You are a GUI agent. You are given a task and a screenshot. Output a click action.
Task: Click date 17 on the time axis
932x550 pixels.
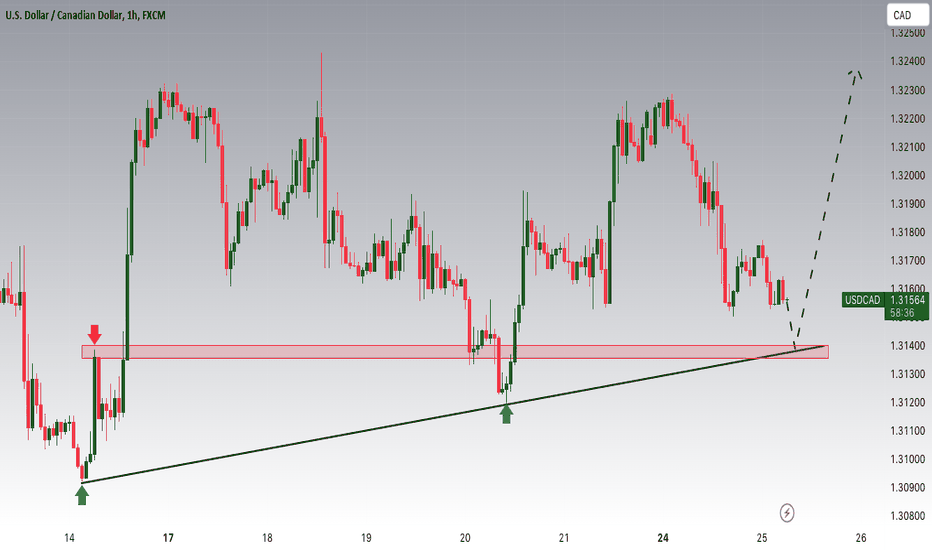(168, 538)
